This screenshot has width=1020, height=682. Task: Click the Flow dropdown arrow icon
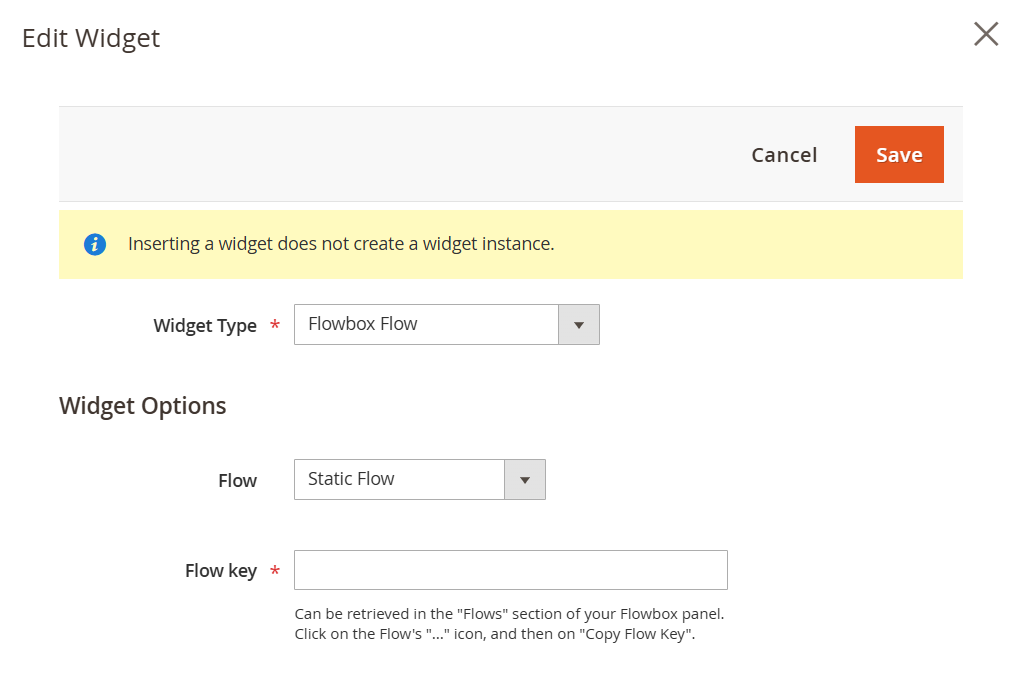pos(525,480)
